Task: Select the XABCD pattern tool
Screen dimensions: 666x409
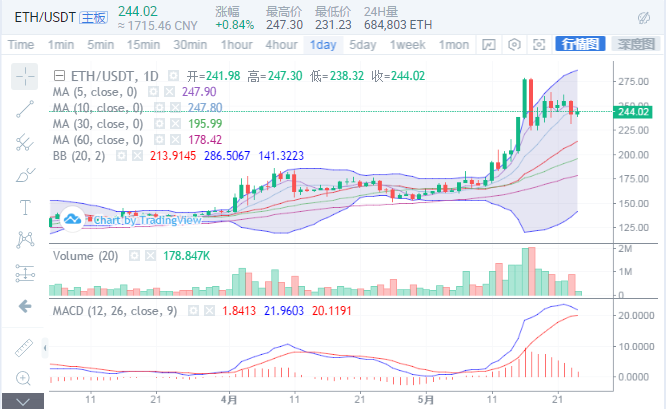Action: coord(25,240)
